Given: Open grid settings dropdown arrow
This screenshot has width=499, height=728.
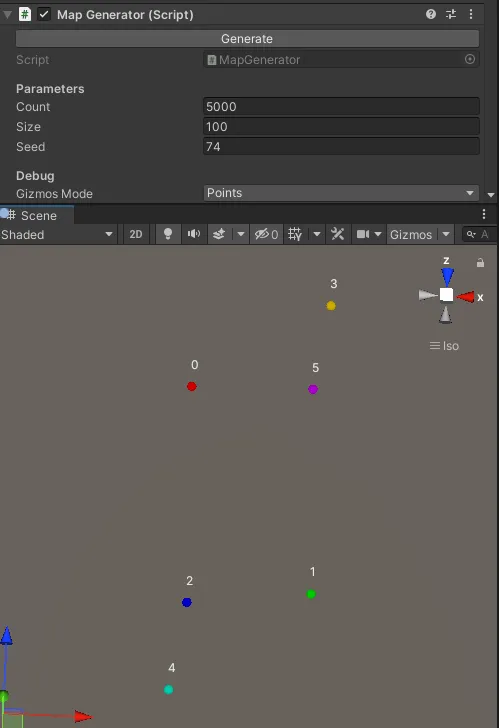Looking at the screenshot, I should click(x=317, y=234).
